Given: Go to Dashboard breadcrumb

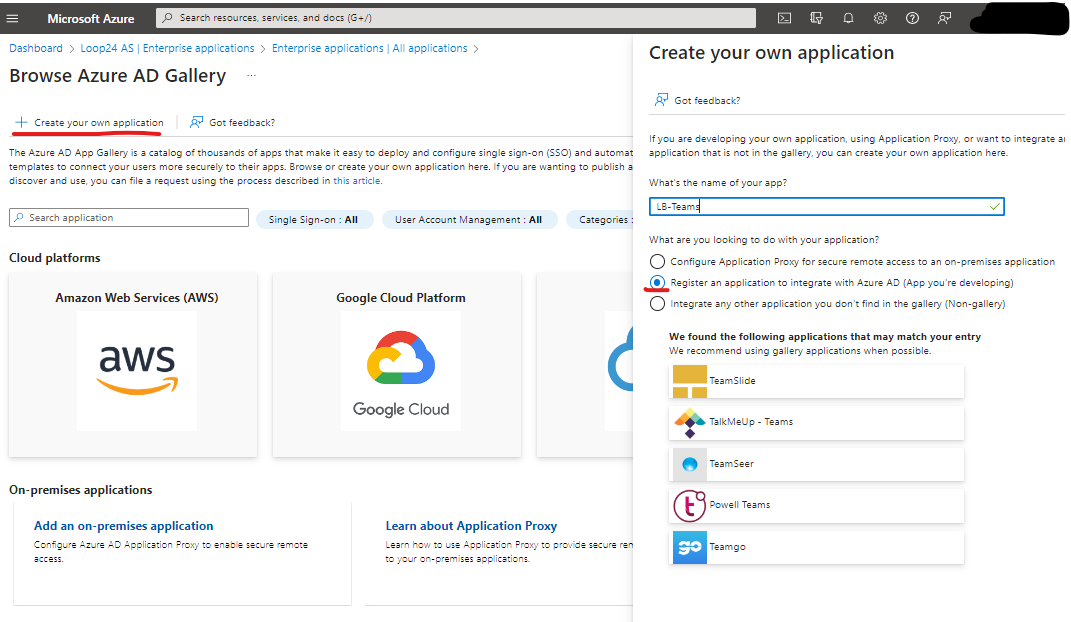Looking at the screenshot, I should coord(36,48).
